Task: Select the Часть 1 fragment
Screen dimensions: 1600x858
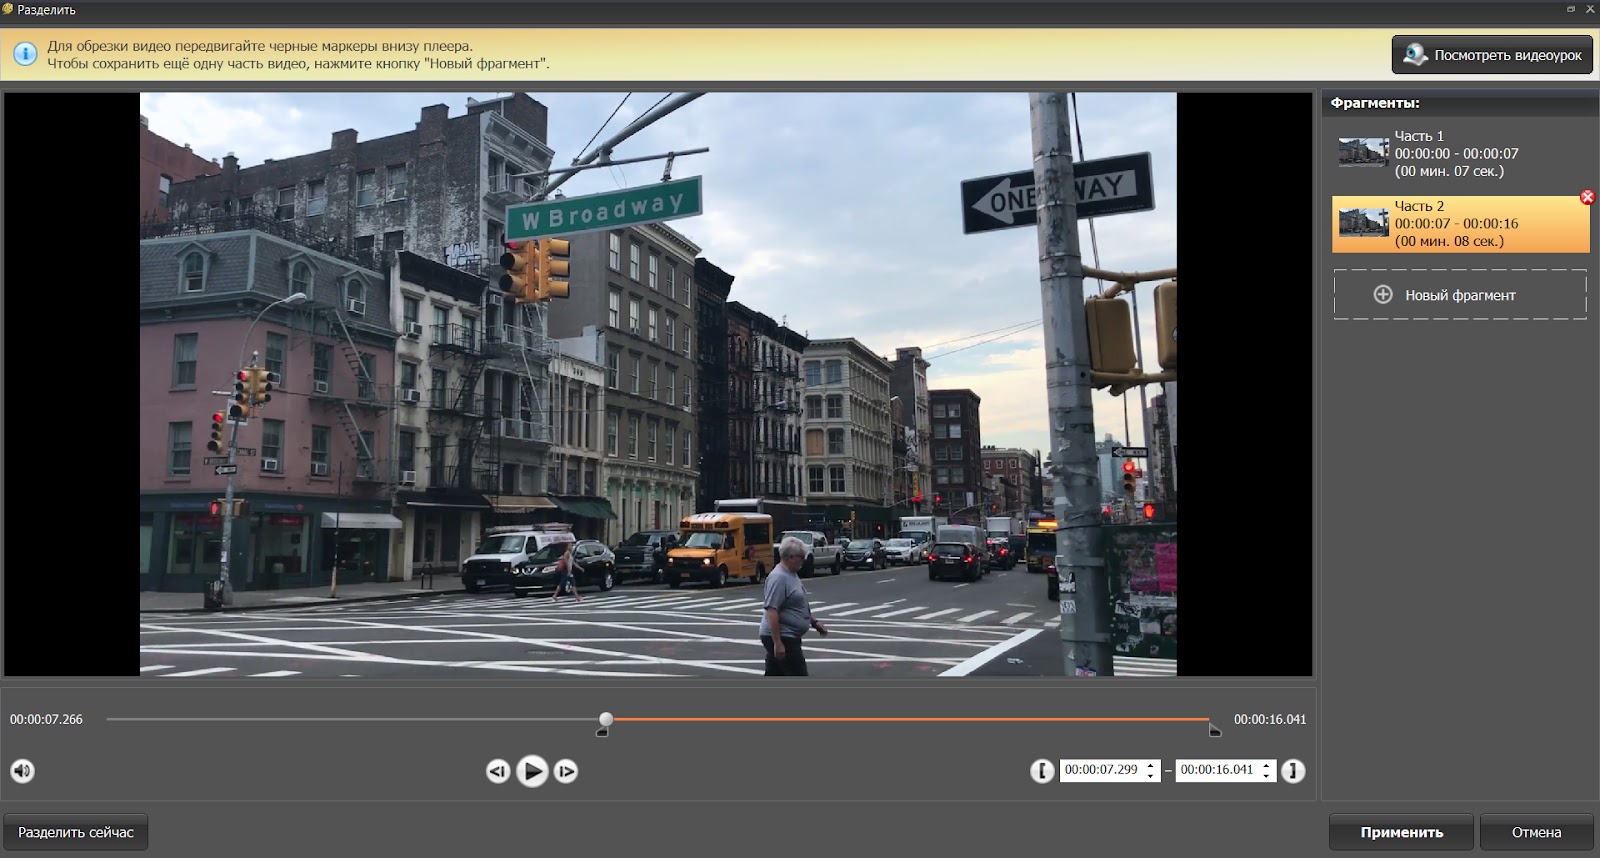Action: [x=1460, y=154]
